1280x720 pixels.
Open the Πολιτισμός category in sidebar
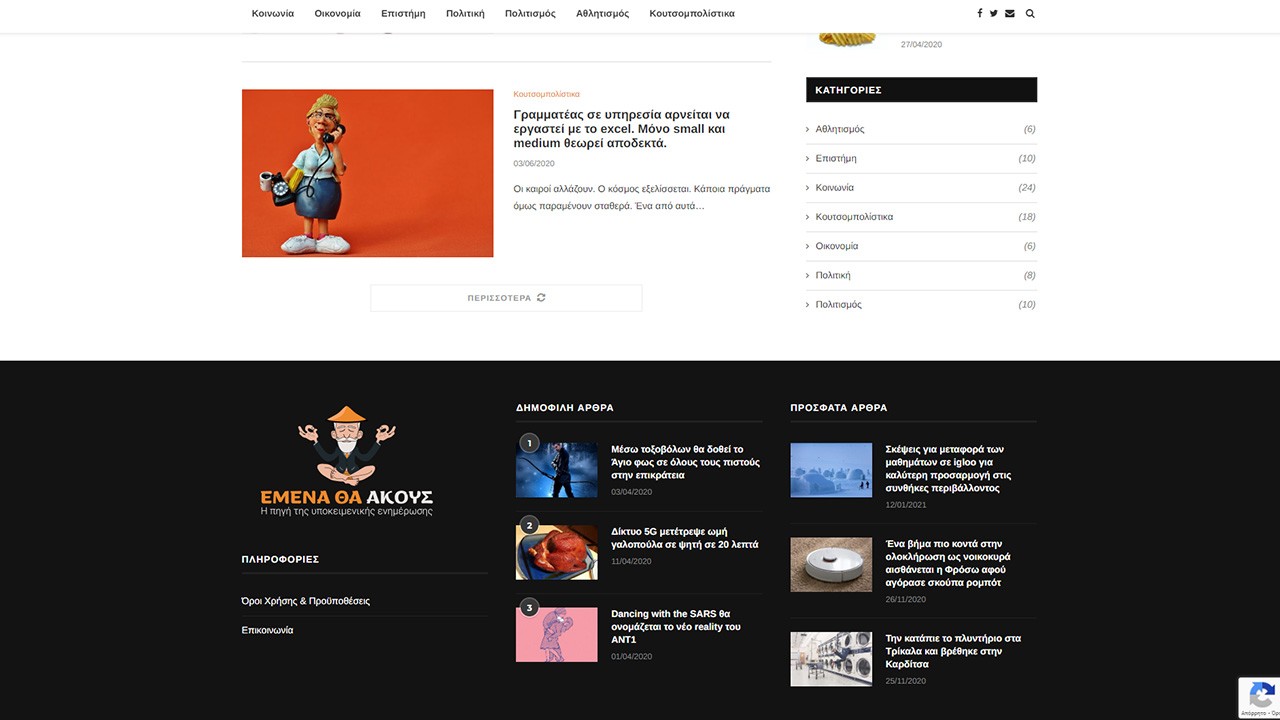(838, 304)
